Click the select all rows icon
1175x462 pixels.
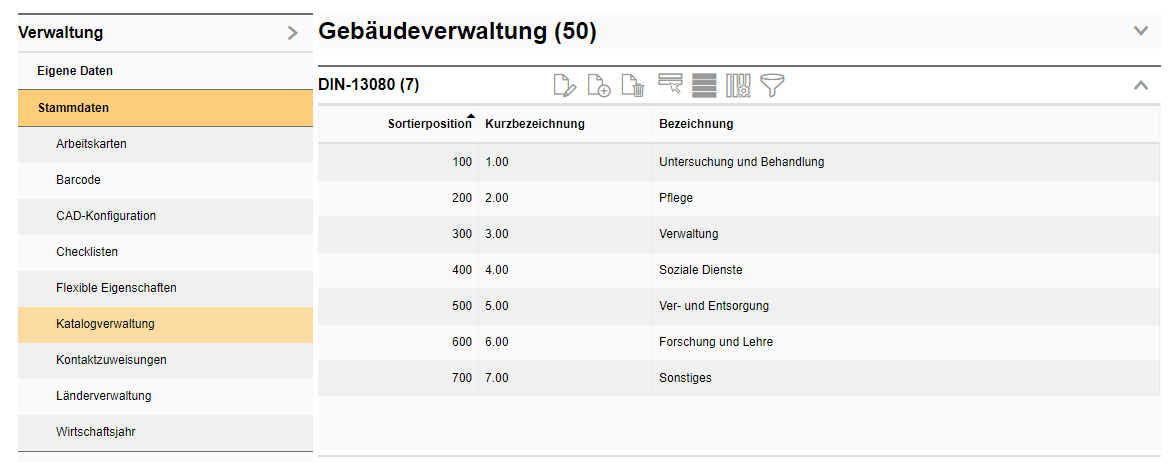[x=704, y=85]
